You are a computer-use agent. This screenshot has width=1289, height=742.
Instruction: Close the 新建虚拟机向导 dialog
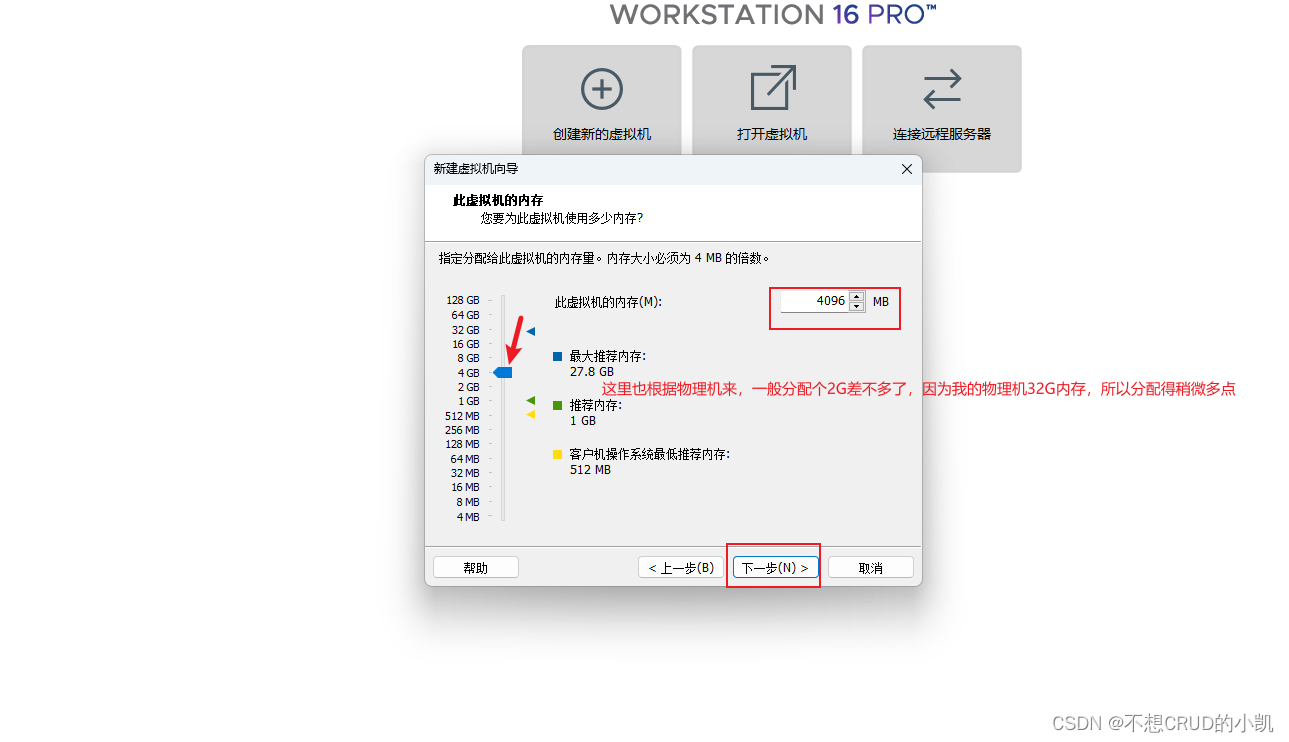coord(907,169)
